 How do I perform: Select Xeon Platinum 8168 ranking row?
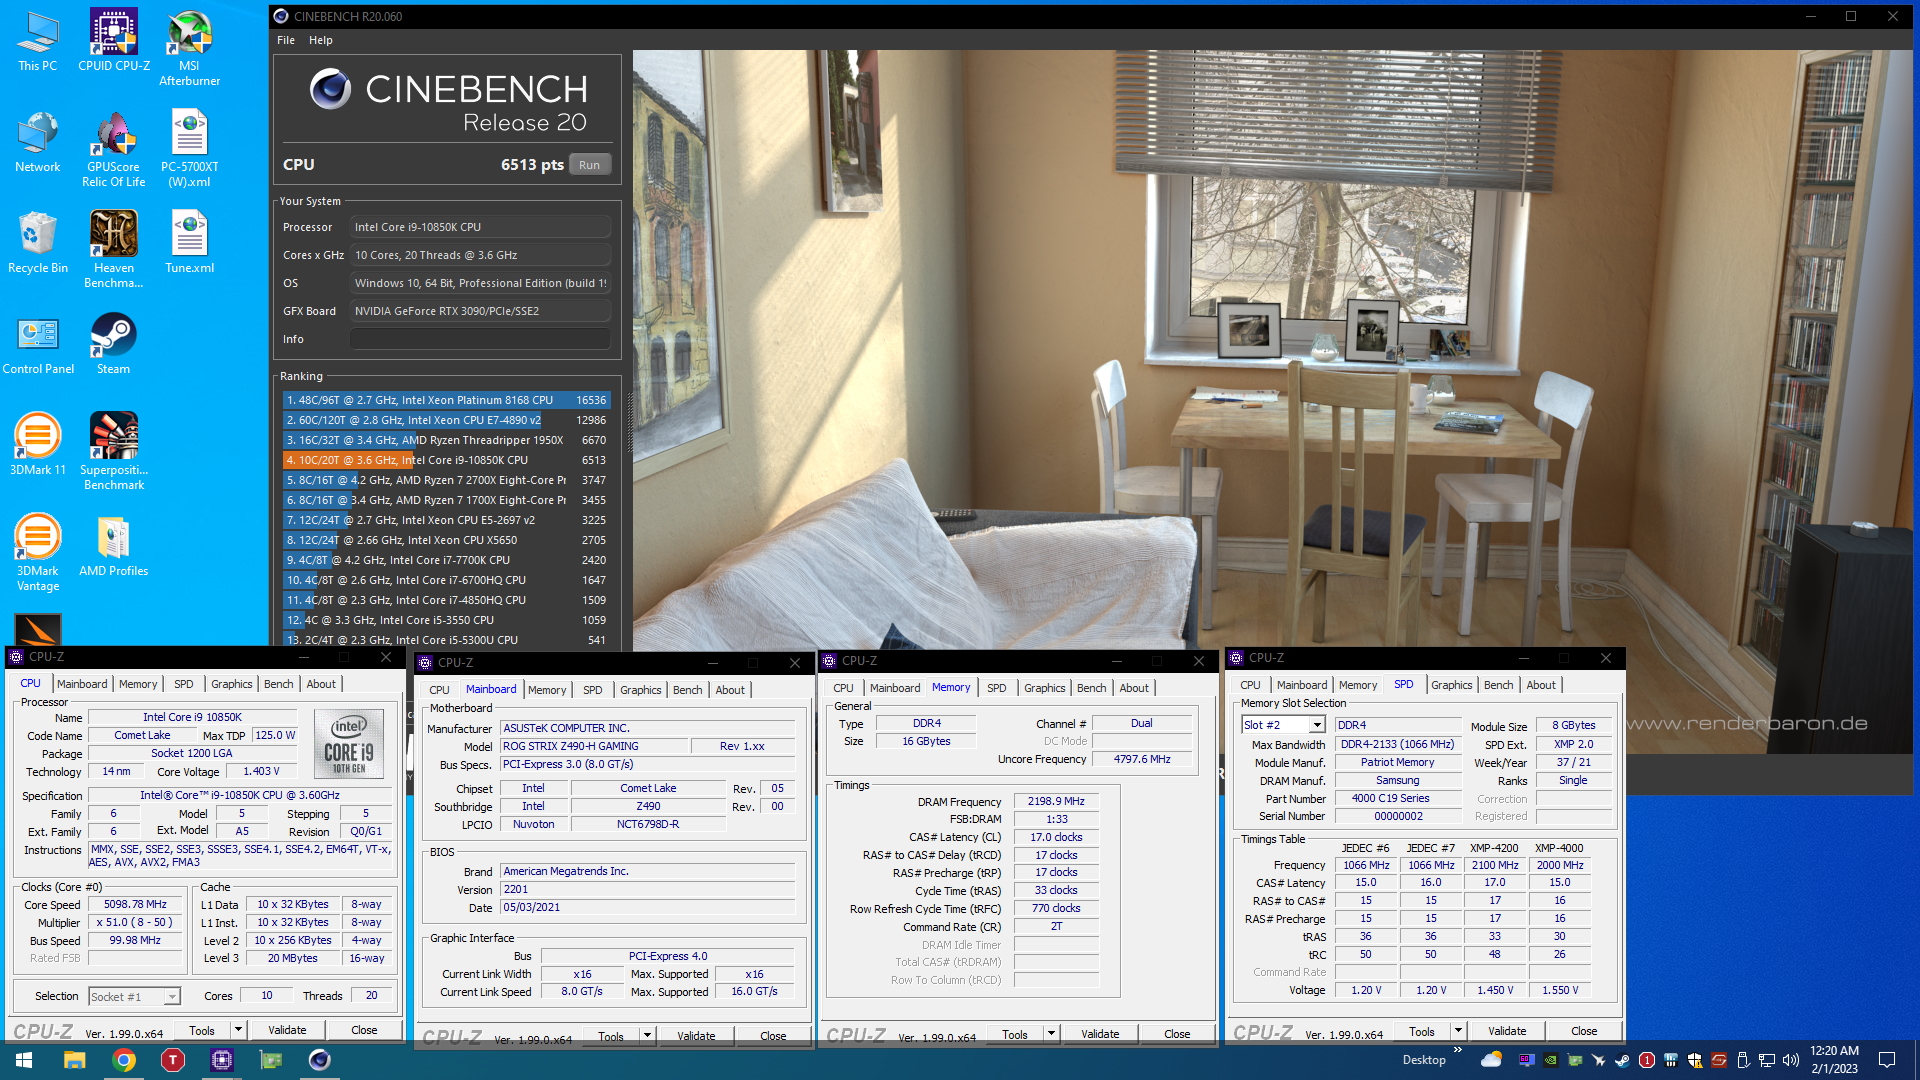tap(446, 400)
